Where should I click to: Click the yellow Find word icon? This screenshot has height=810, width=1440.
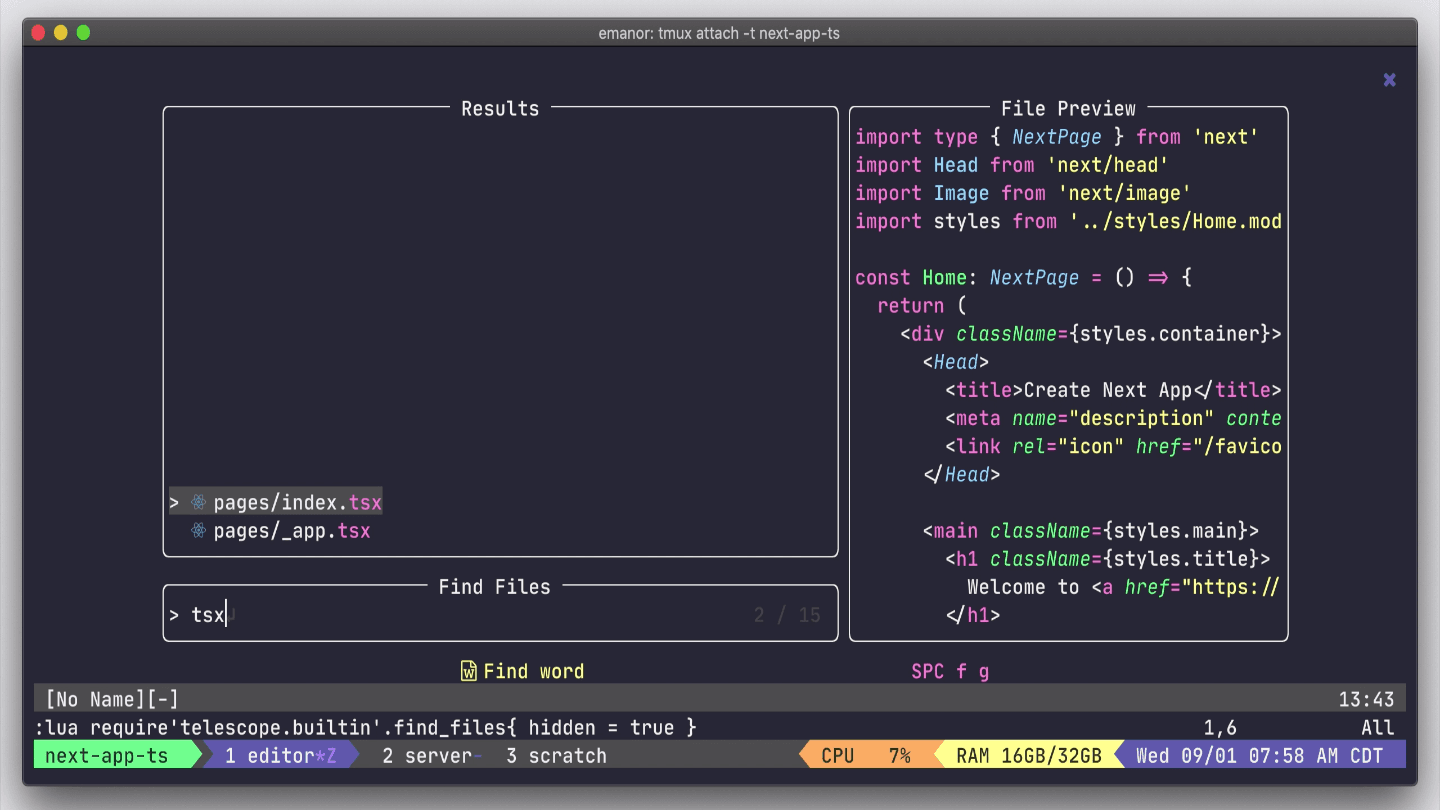click(469, 671)
